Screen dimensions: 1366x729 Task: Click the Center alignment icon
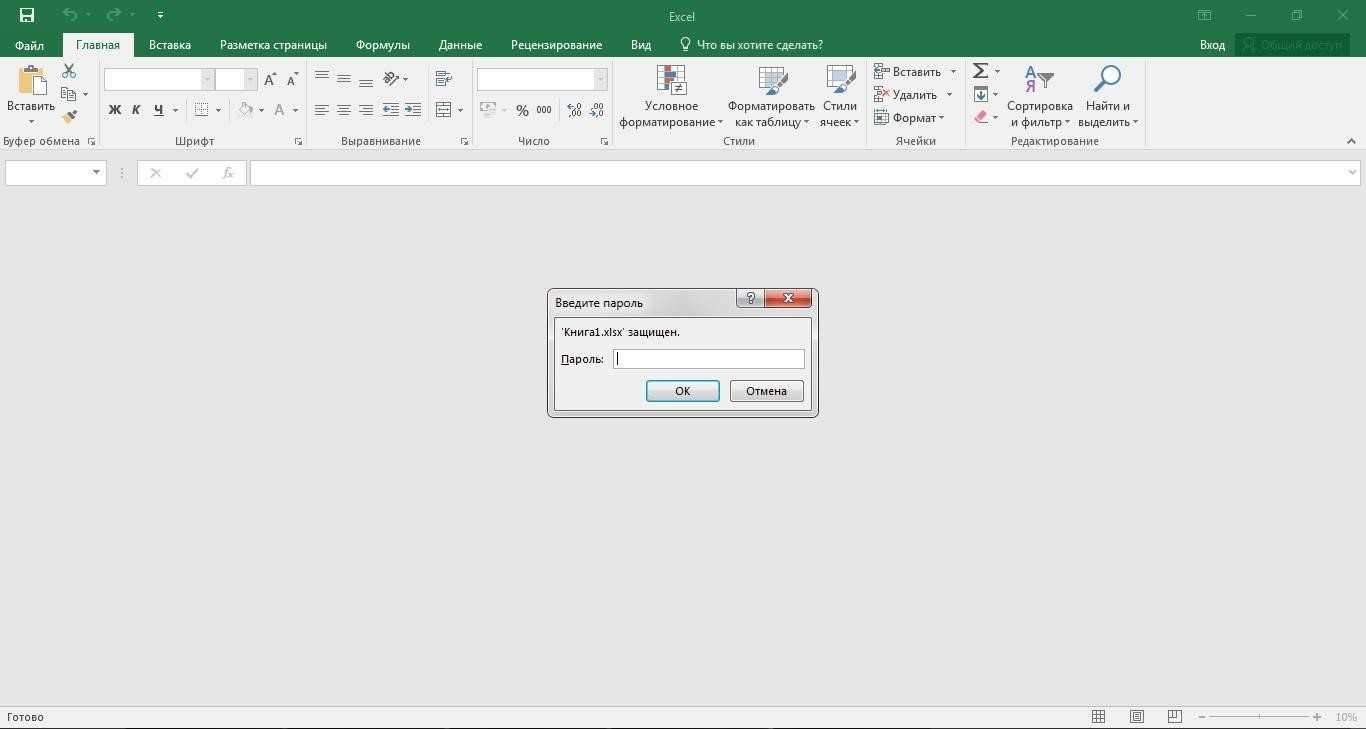[x=344, y=110]
